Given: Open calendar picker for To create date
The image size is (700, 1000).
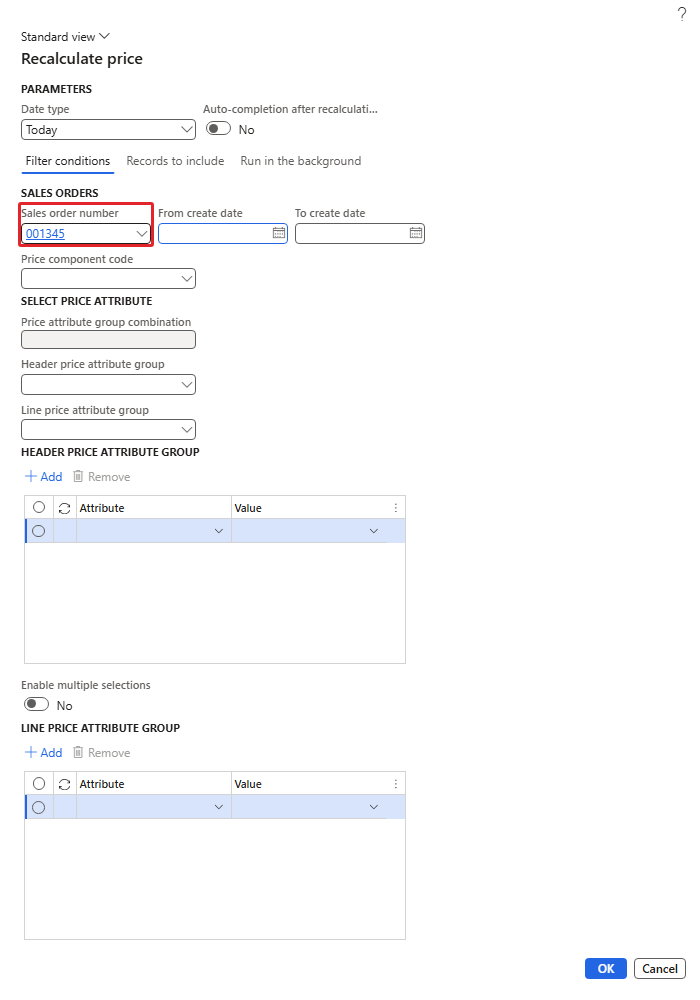Looking at the screenshot, I should coord(416,233).
